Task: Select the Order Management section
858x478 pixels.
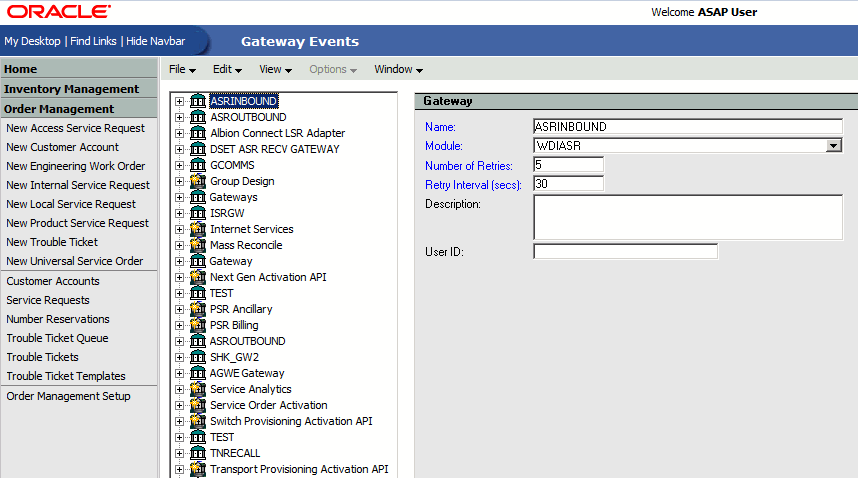Action: pos(79,109)
